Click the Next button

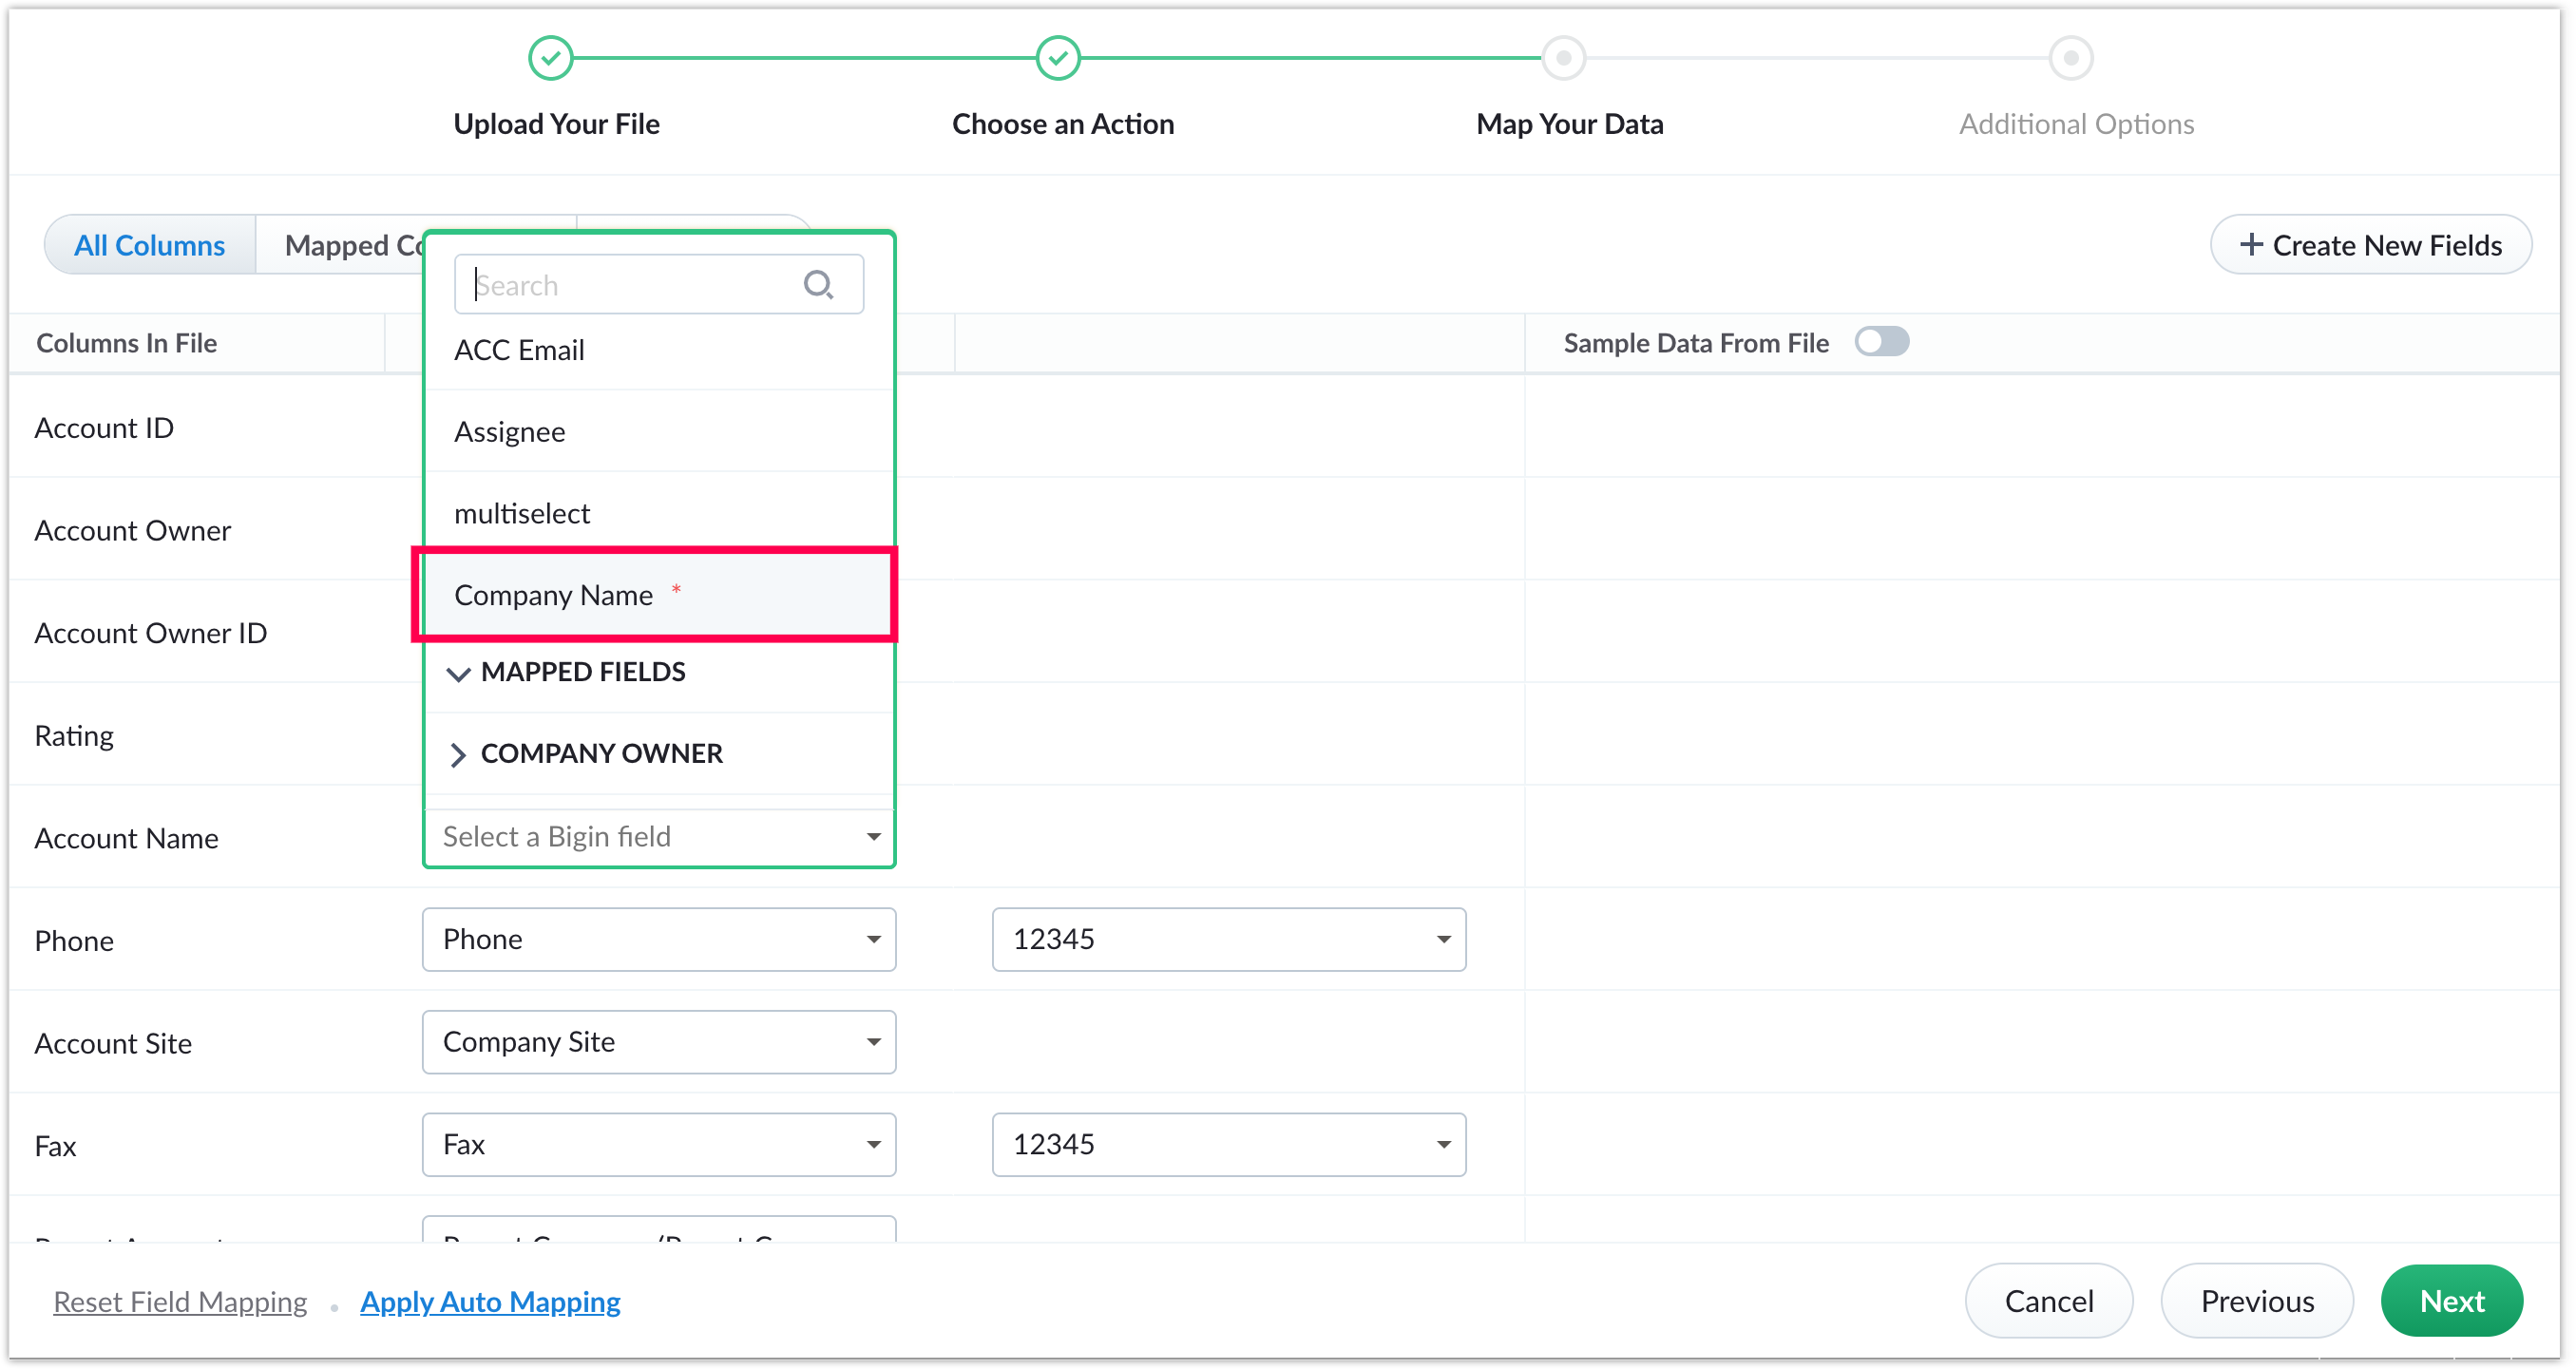tap(2451, 1300)
